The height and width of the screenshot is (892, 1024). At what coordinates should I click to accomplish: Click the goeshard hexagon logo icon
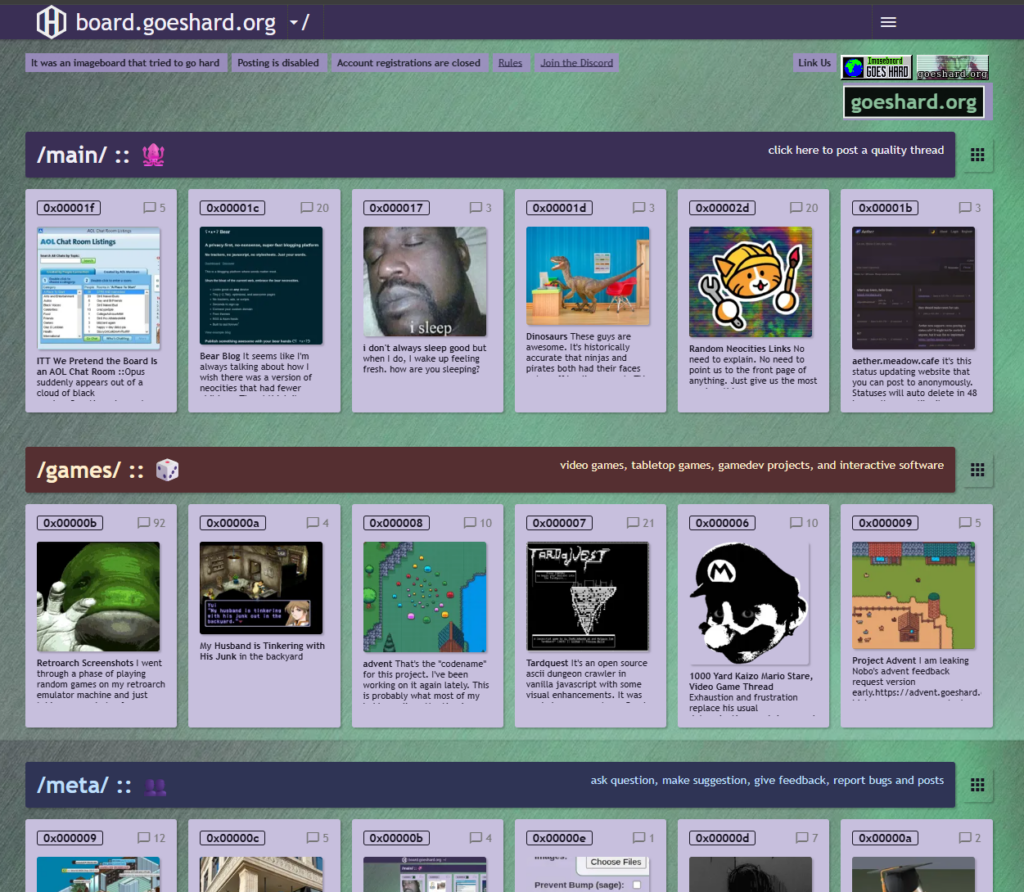tap(51, 22)
